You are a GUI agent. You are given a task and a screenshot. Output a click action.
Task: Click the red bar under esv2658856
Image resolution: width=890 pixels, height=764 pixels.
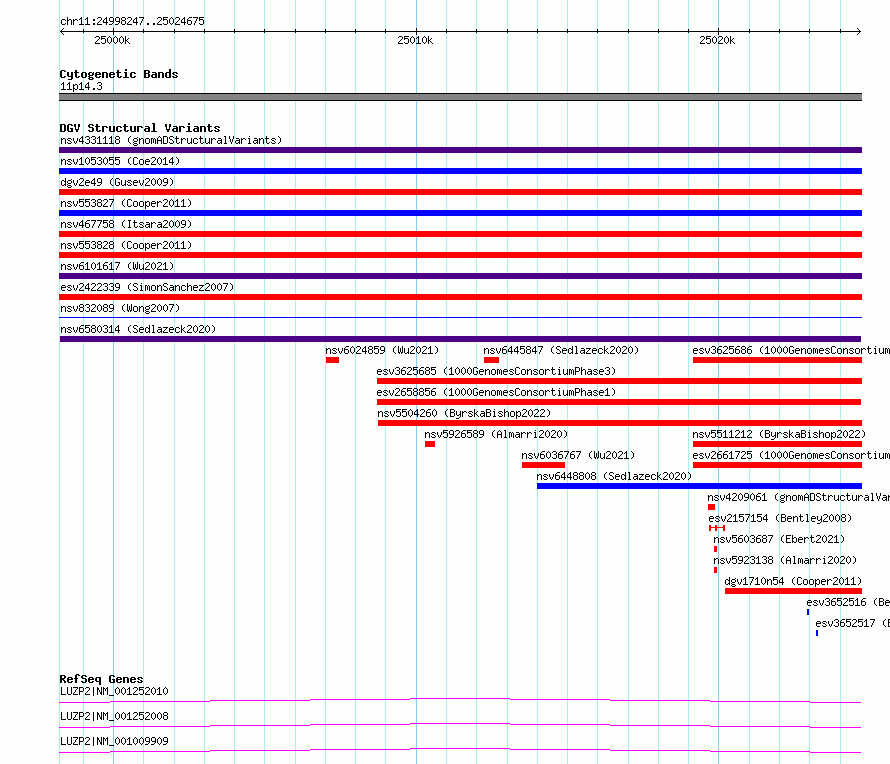coord(619,402)
